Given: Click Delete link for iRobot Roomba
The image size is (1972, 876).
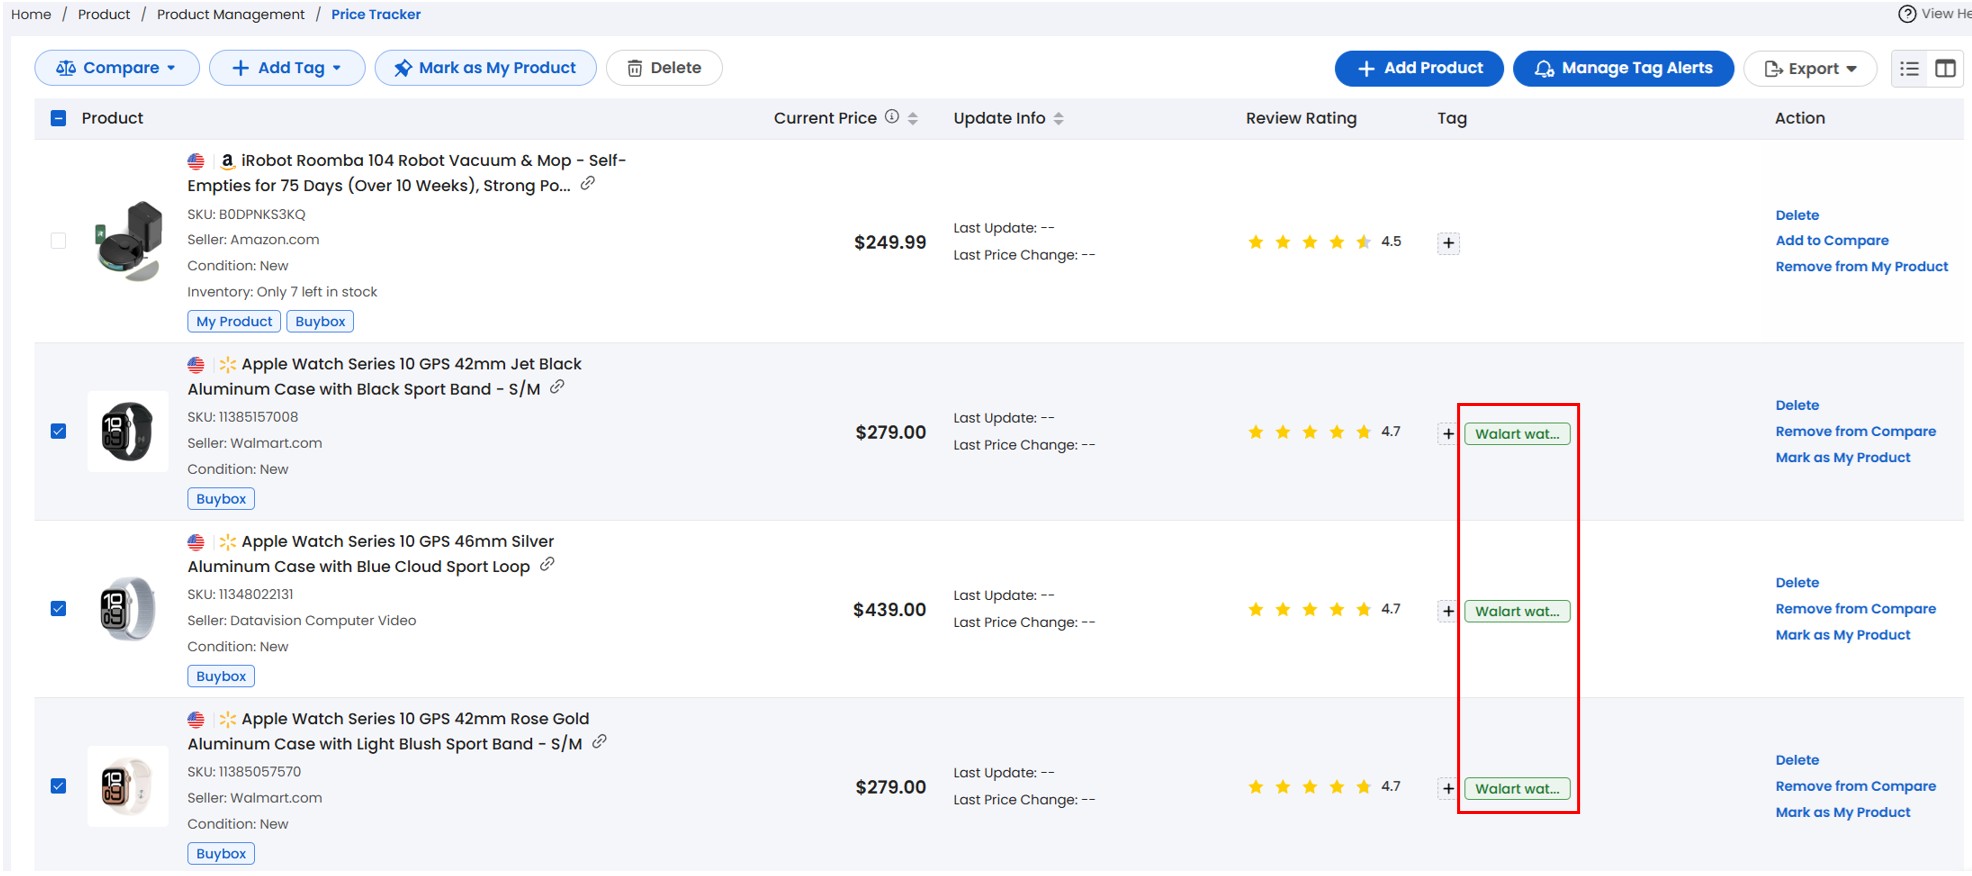Looking at the screenshot, I should pyautogui.click(x=1797, y=215).
